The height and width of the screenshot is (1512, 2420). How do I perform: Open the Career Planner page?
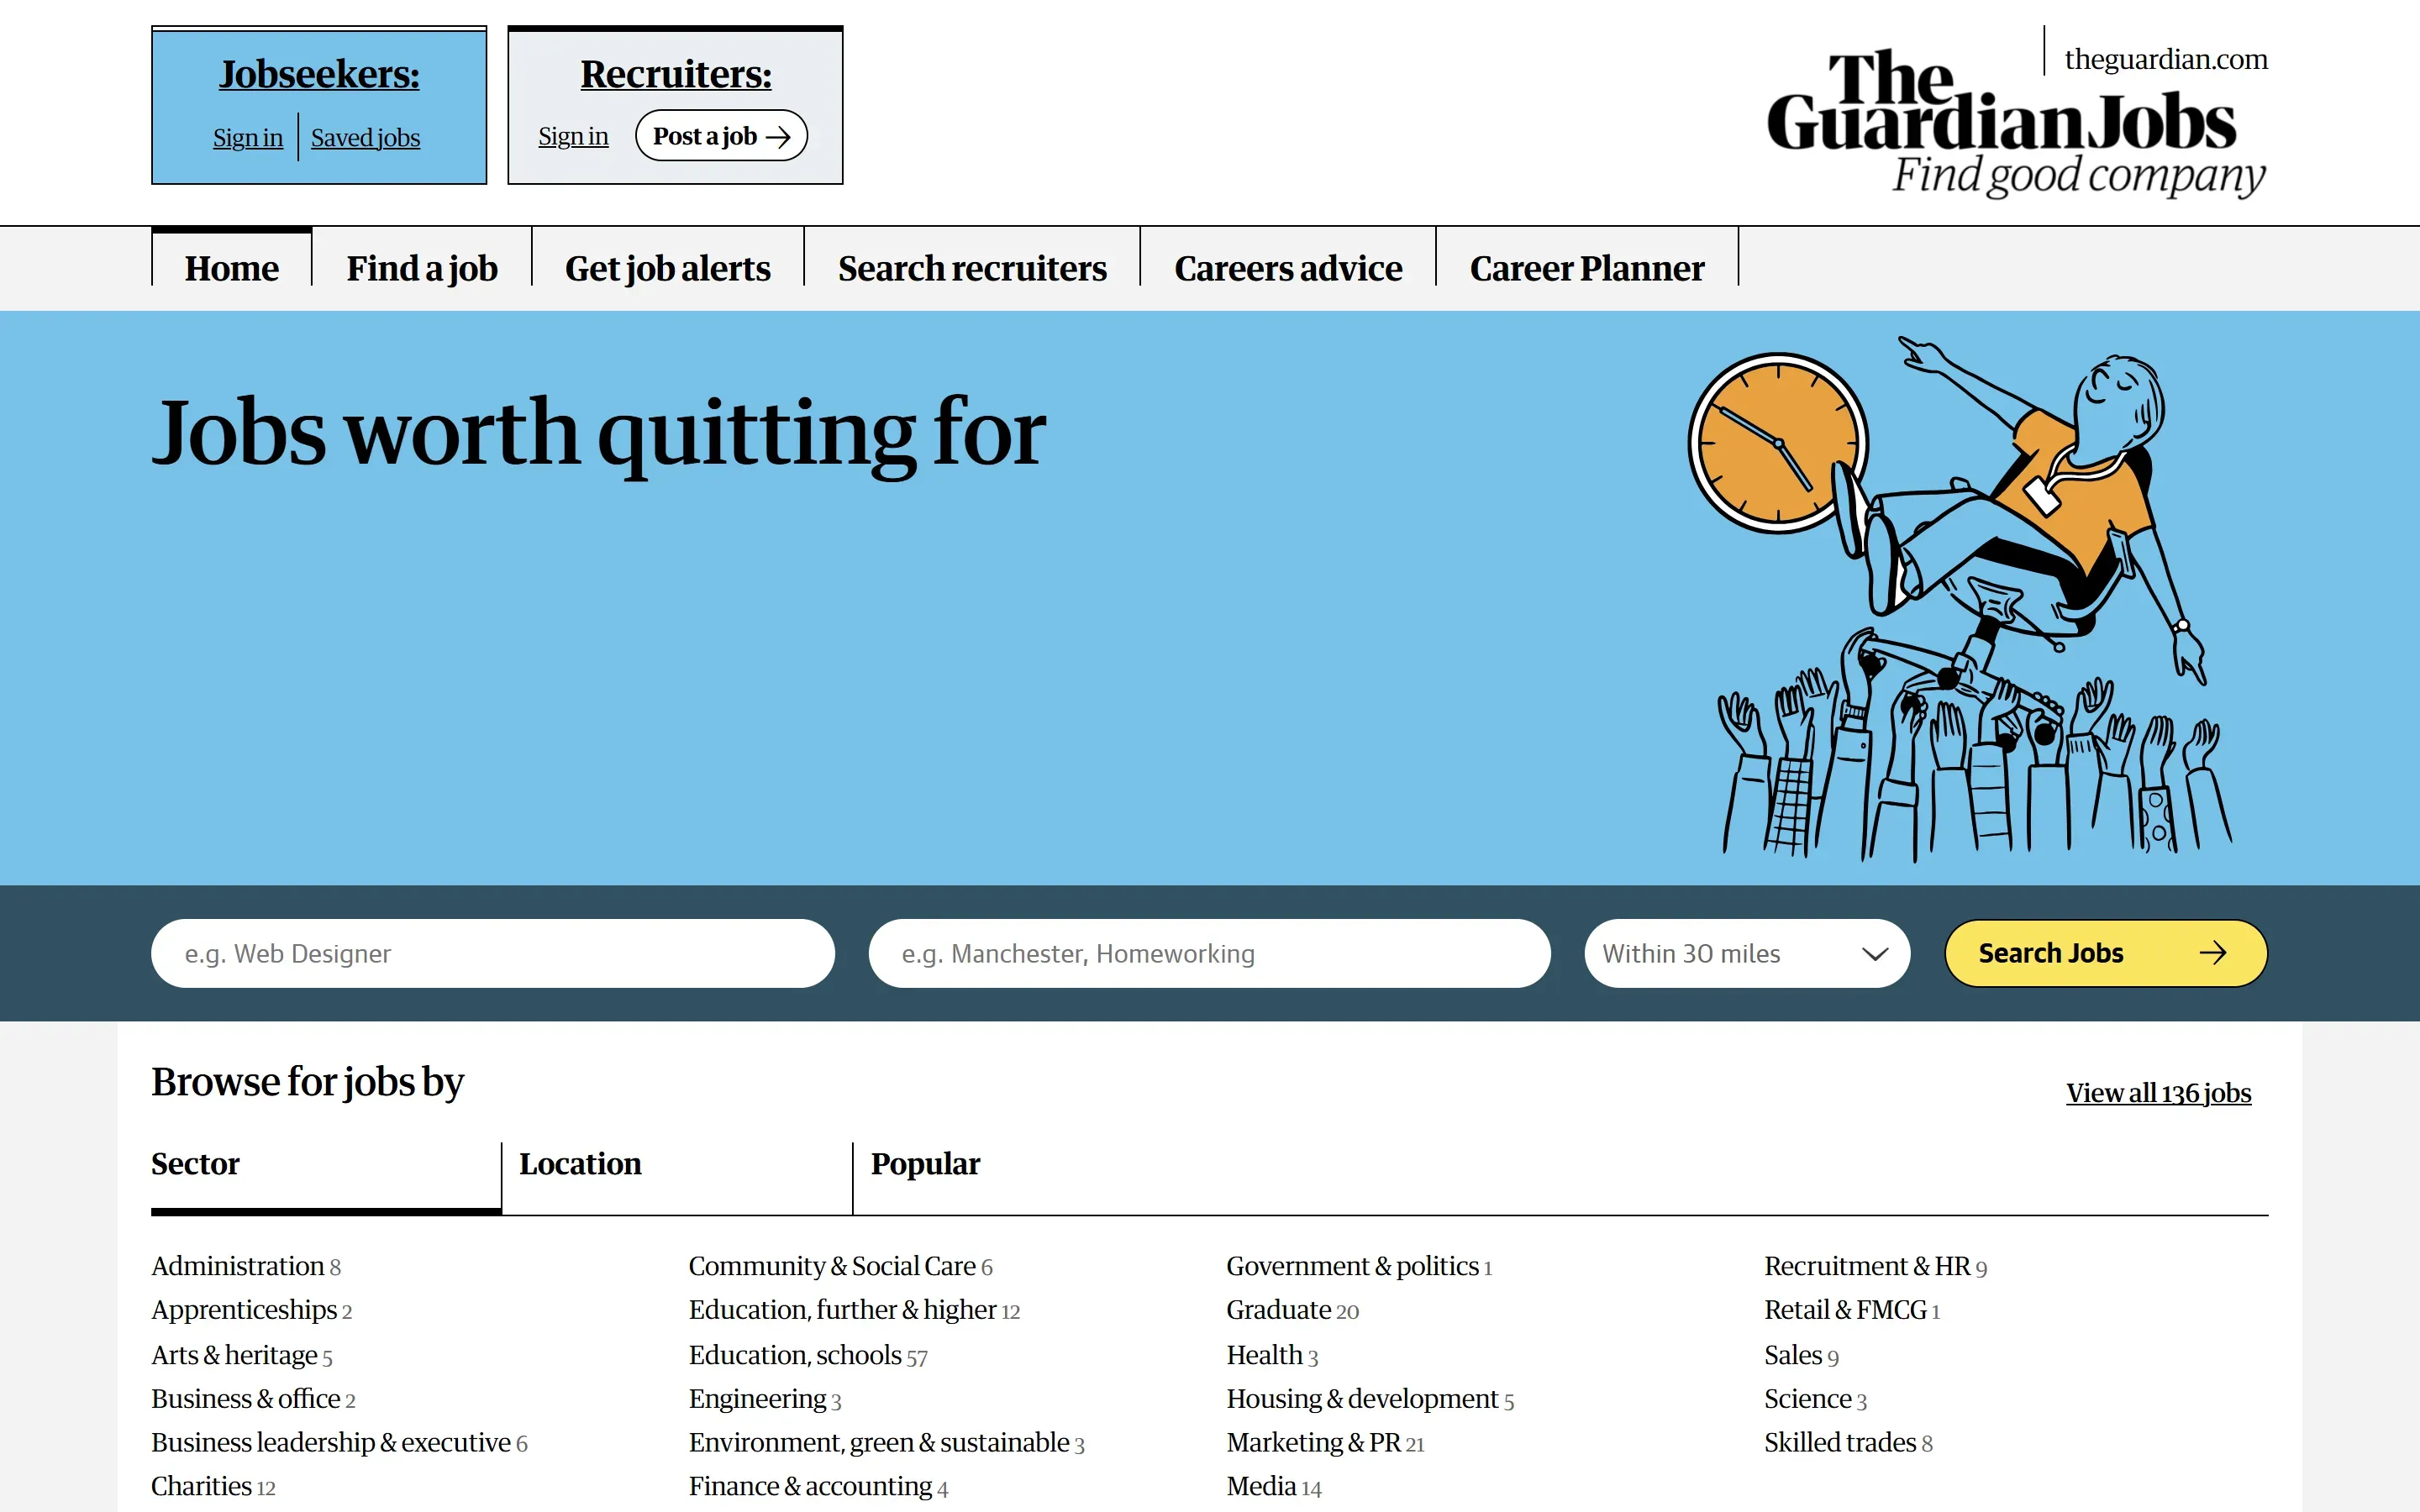(1587, 268)
